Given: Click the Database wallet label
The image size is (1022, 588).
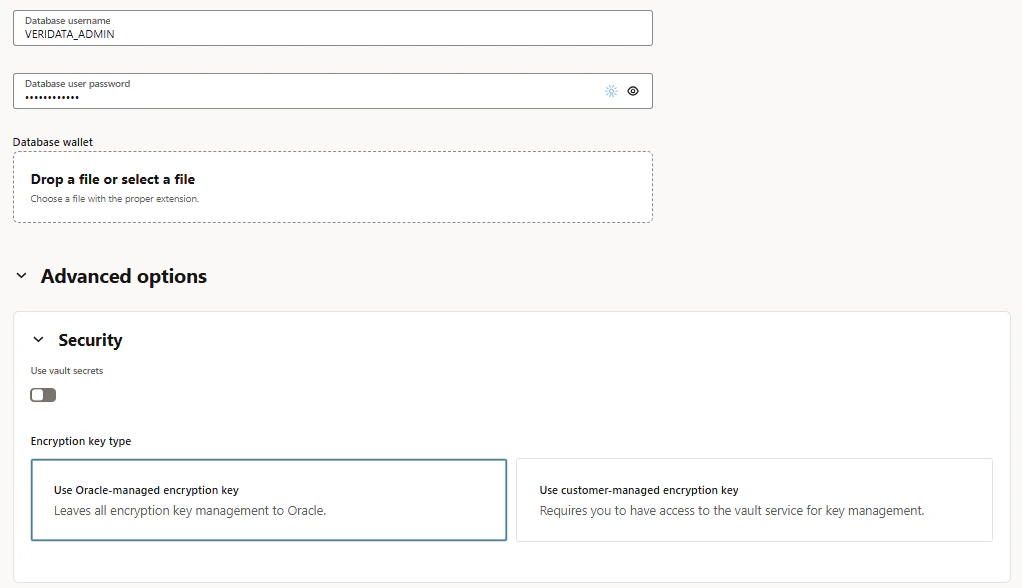Looking at the screenshot, I should point(53,142).
